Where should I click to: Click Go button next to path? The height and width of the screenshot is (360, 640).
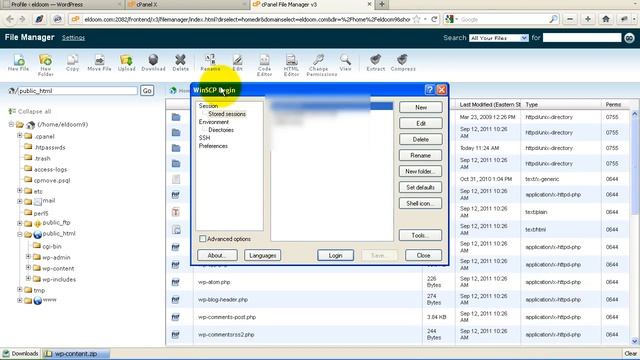147,91
